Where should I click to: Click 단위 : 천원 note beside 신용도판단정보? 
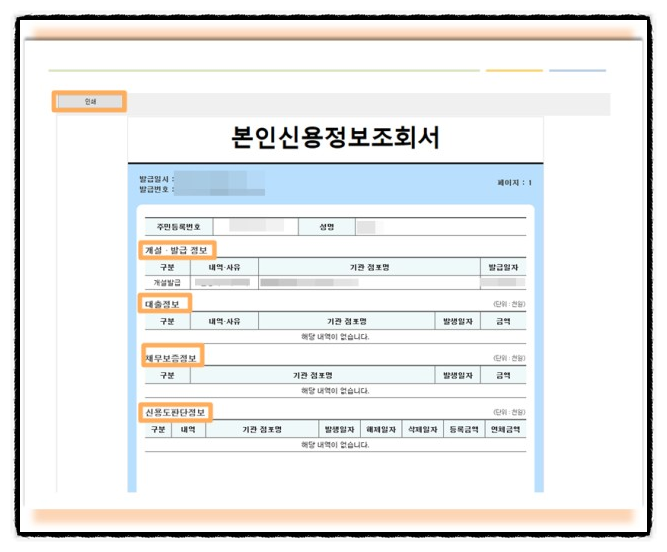509,412
